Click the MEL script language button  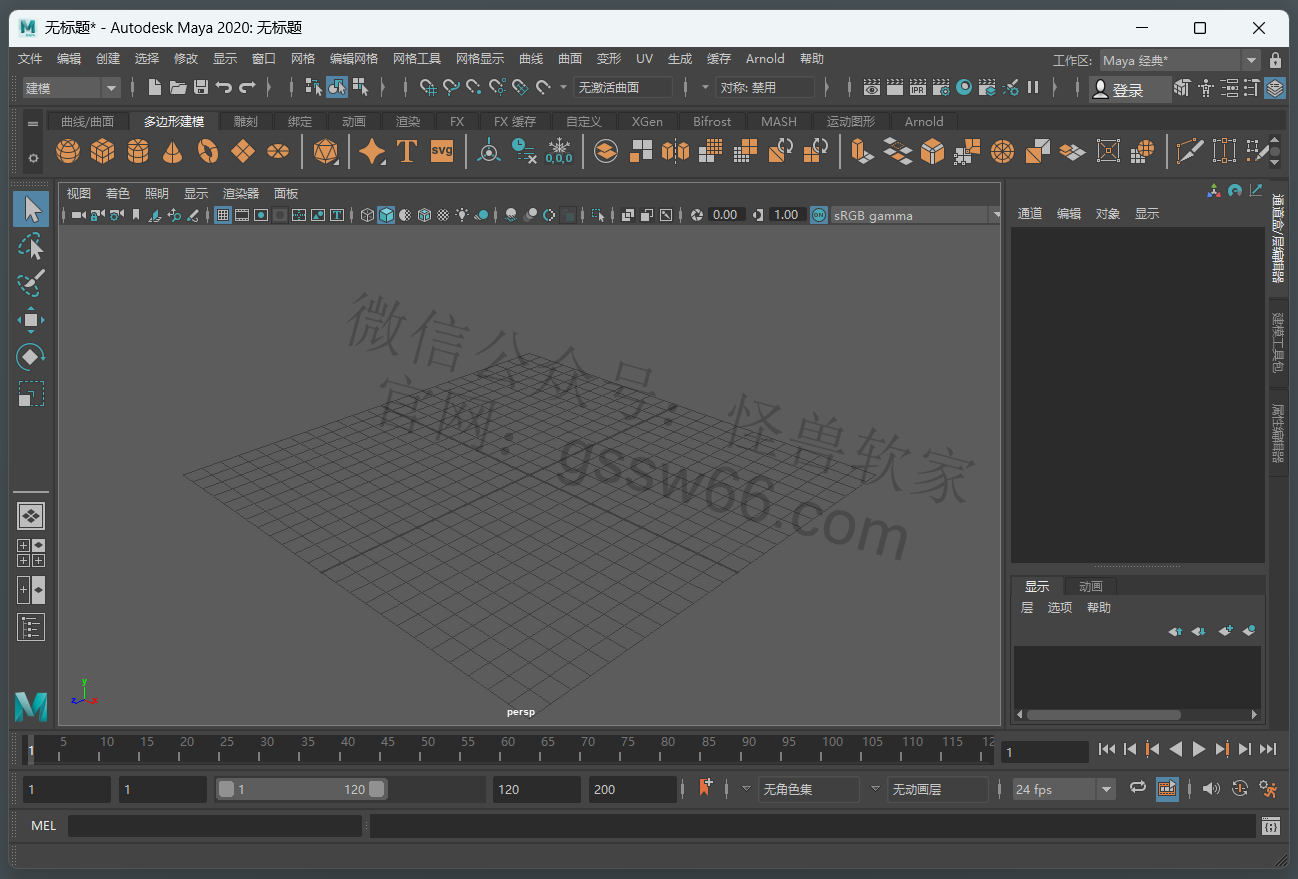pos(43,826)
